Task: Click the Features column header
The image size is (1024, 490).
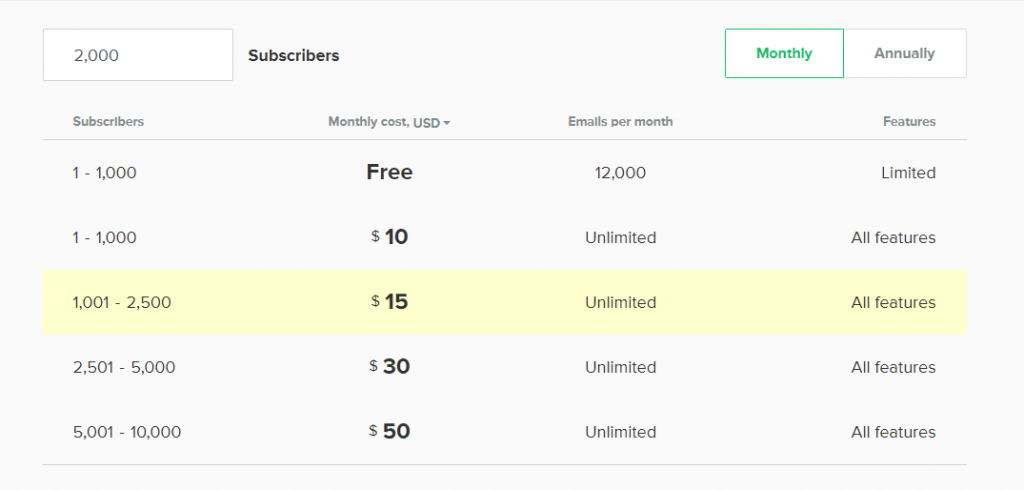Action: [909, 122]
